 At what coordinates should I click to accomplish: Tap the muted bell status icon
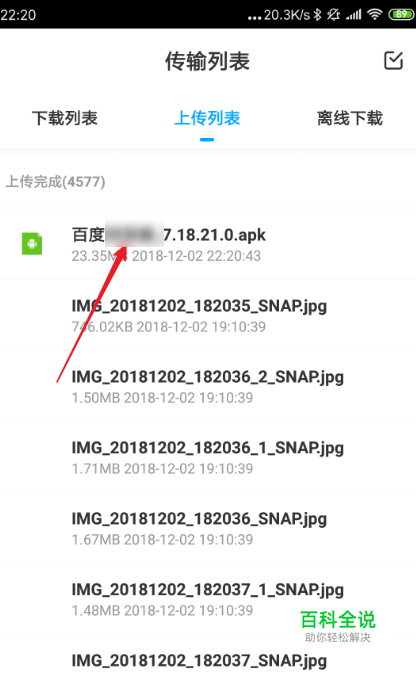point(333,15)
